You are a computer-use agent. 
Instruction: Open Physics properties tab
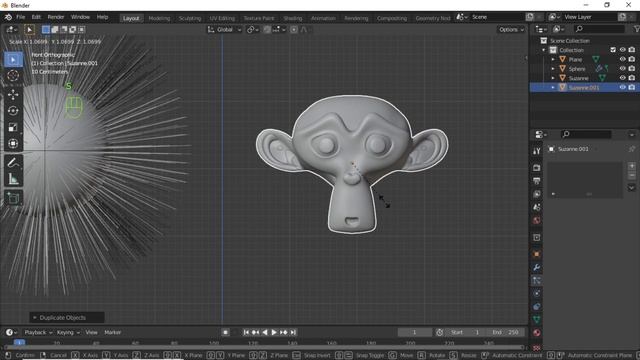(x=537, y=293)
